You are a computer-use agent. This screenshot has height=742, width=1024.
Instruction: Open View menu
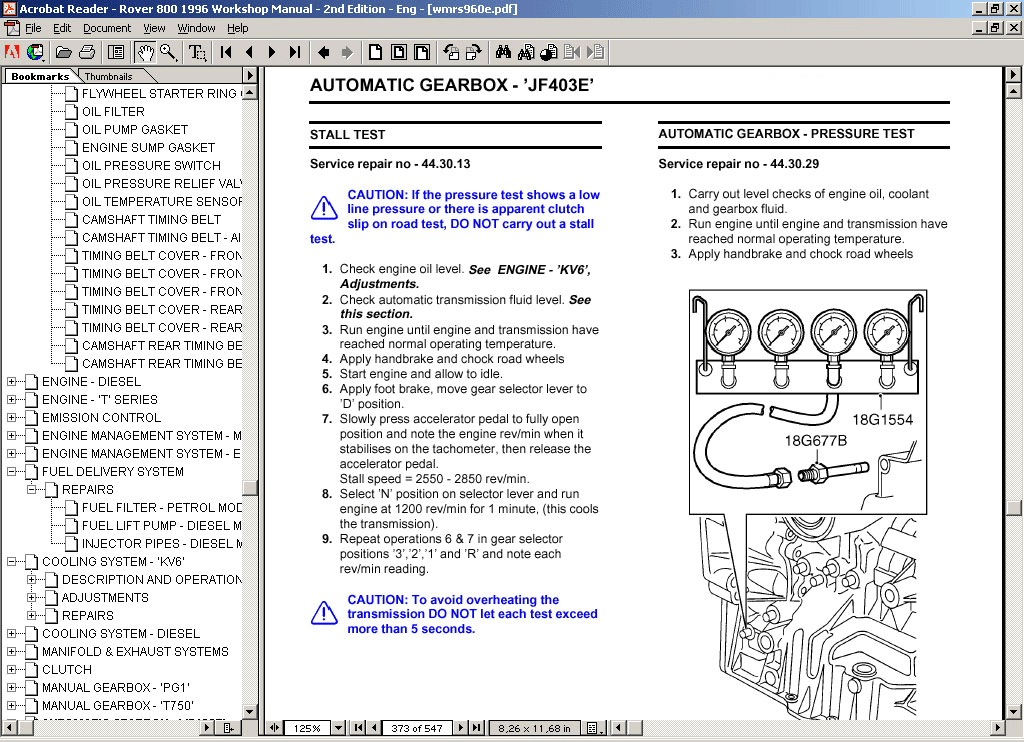pyautogui.click(x=154, y=28)
